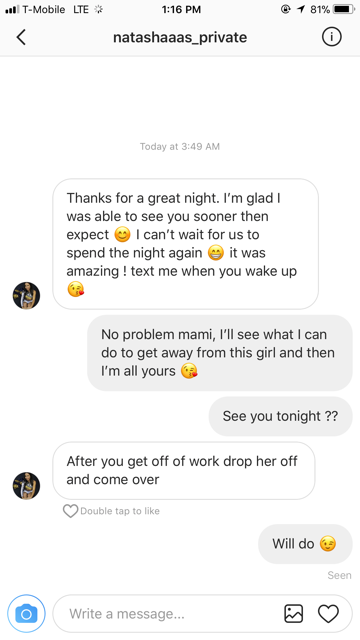Open natashaaas_private profile from header title
This screenshot has height=640, width=360.
tap(180, 37)
